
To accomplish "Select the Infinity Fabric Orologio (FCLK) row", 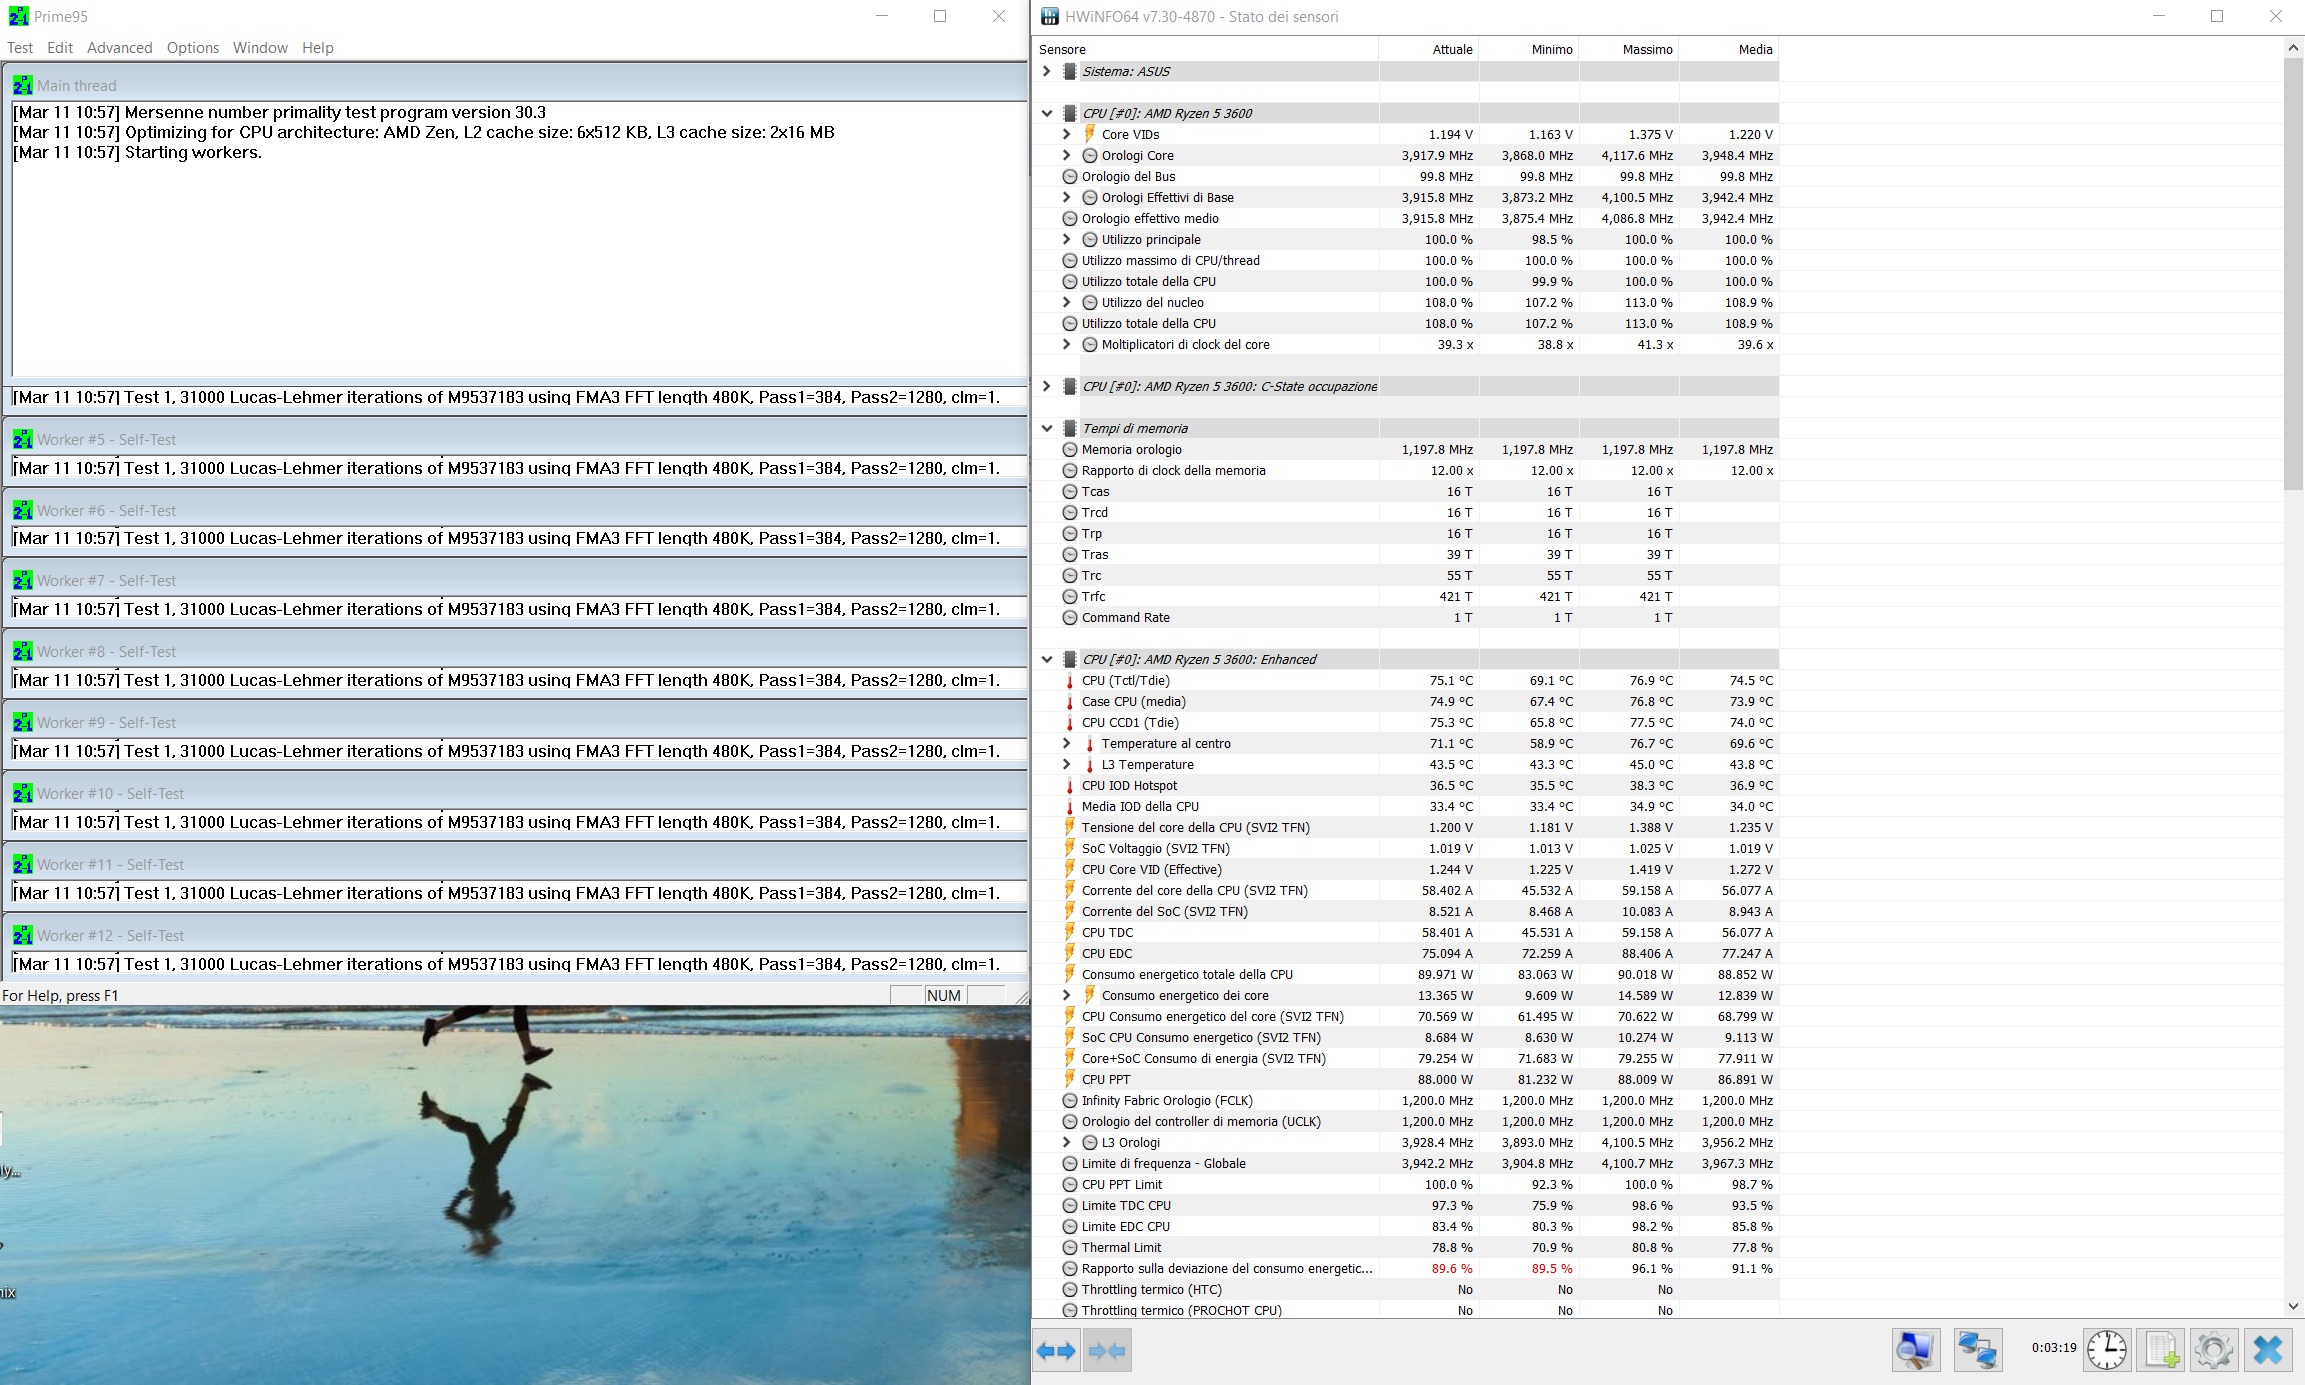I will click(x=1406, y=1101).
